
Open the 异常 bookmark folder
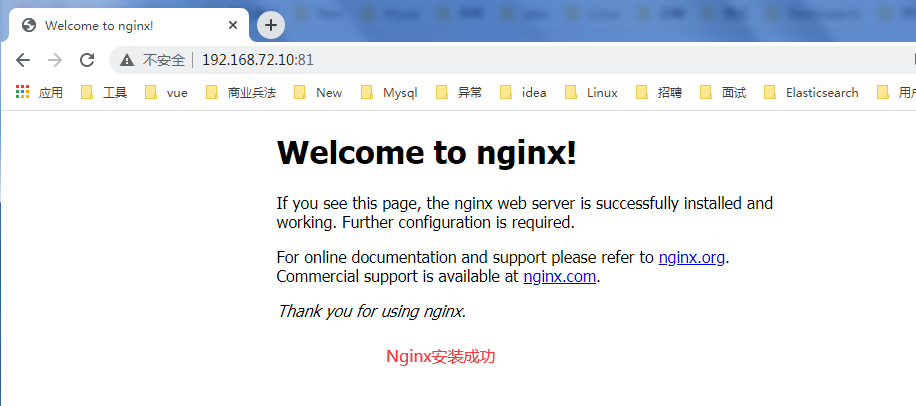459,92
